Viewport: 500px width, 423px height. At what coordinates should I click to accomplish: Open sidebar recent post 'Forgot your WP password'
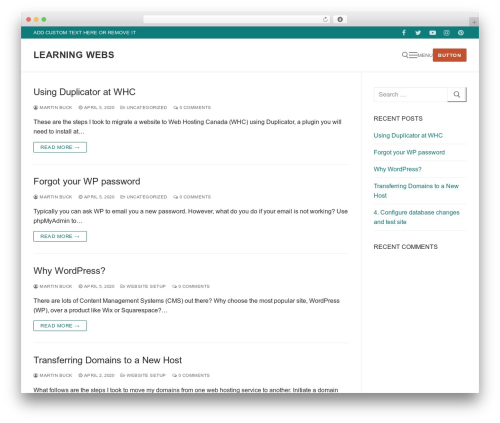409,152
